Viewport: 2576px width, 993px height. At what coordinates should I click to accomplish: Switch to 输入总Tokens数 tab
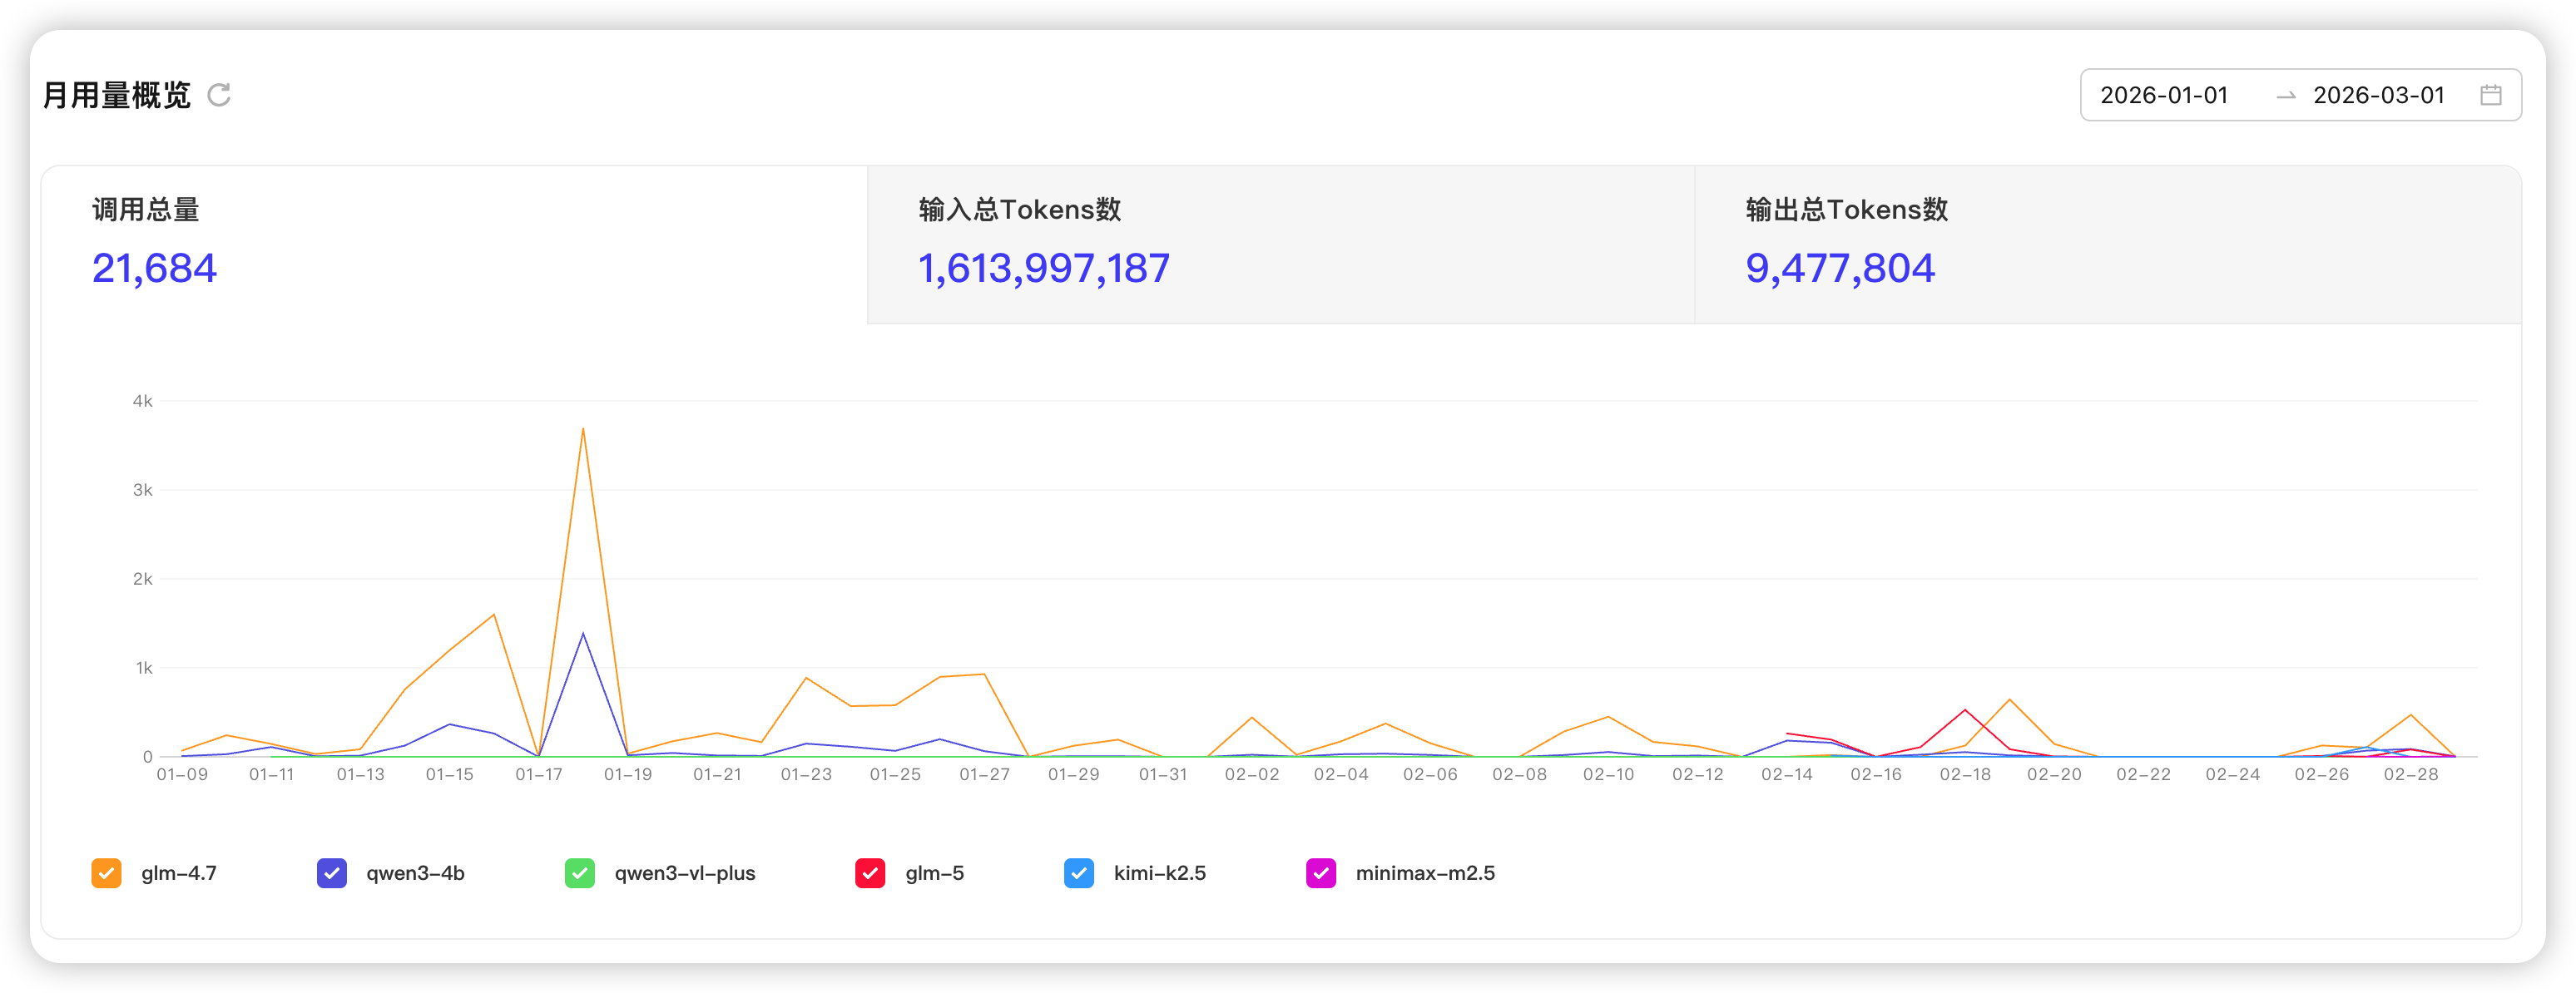tap(1280, 244)
